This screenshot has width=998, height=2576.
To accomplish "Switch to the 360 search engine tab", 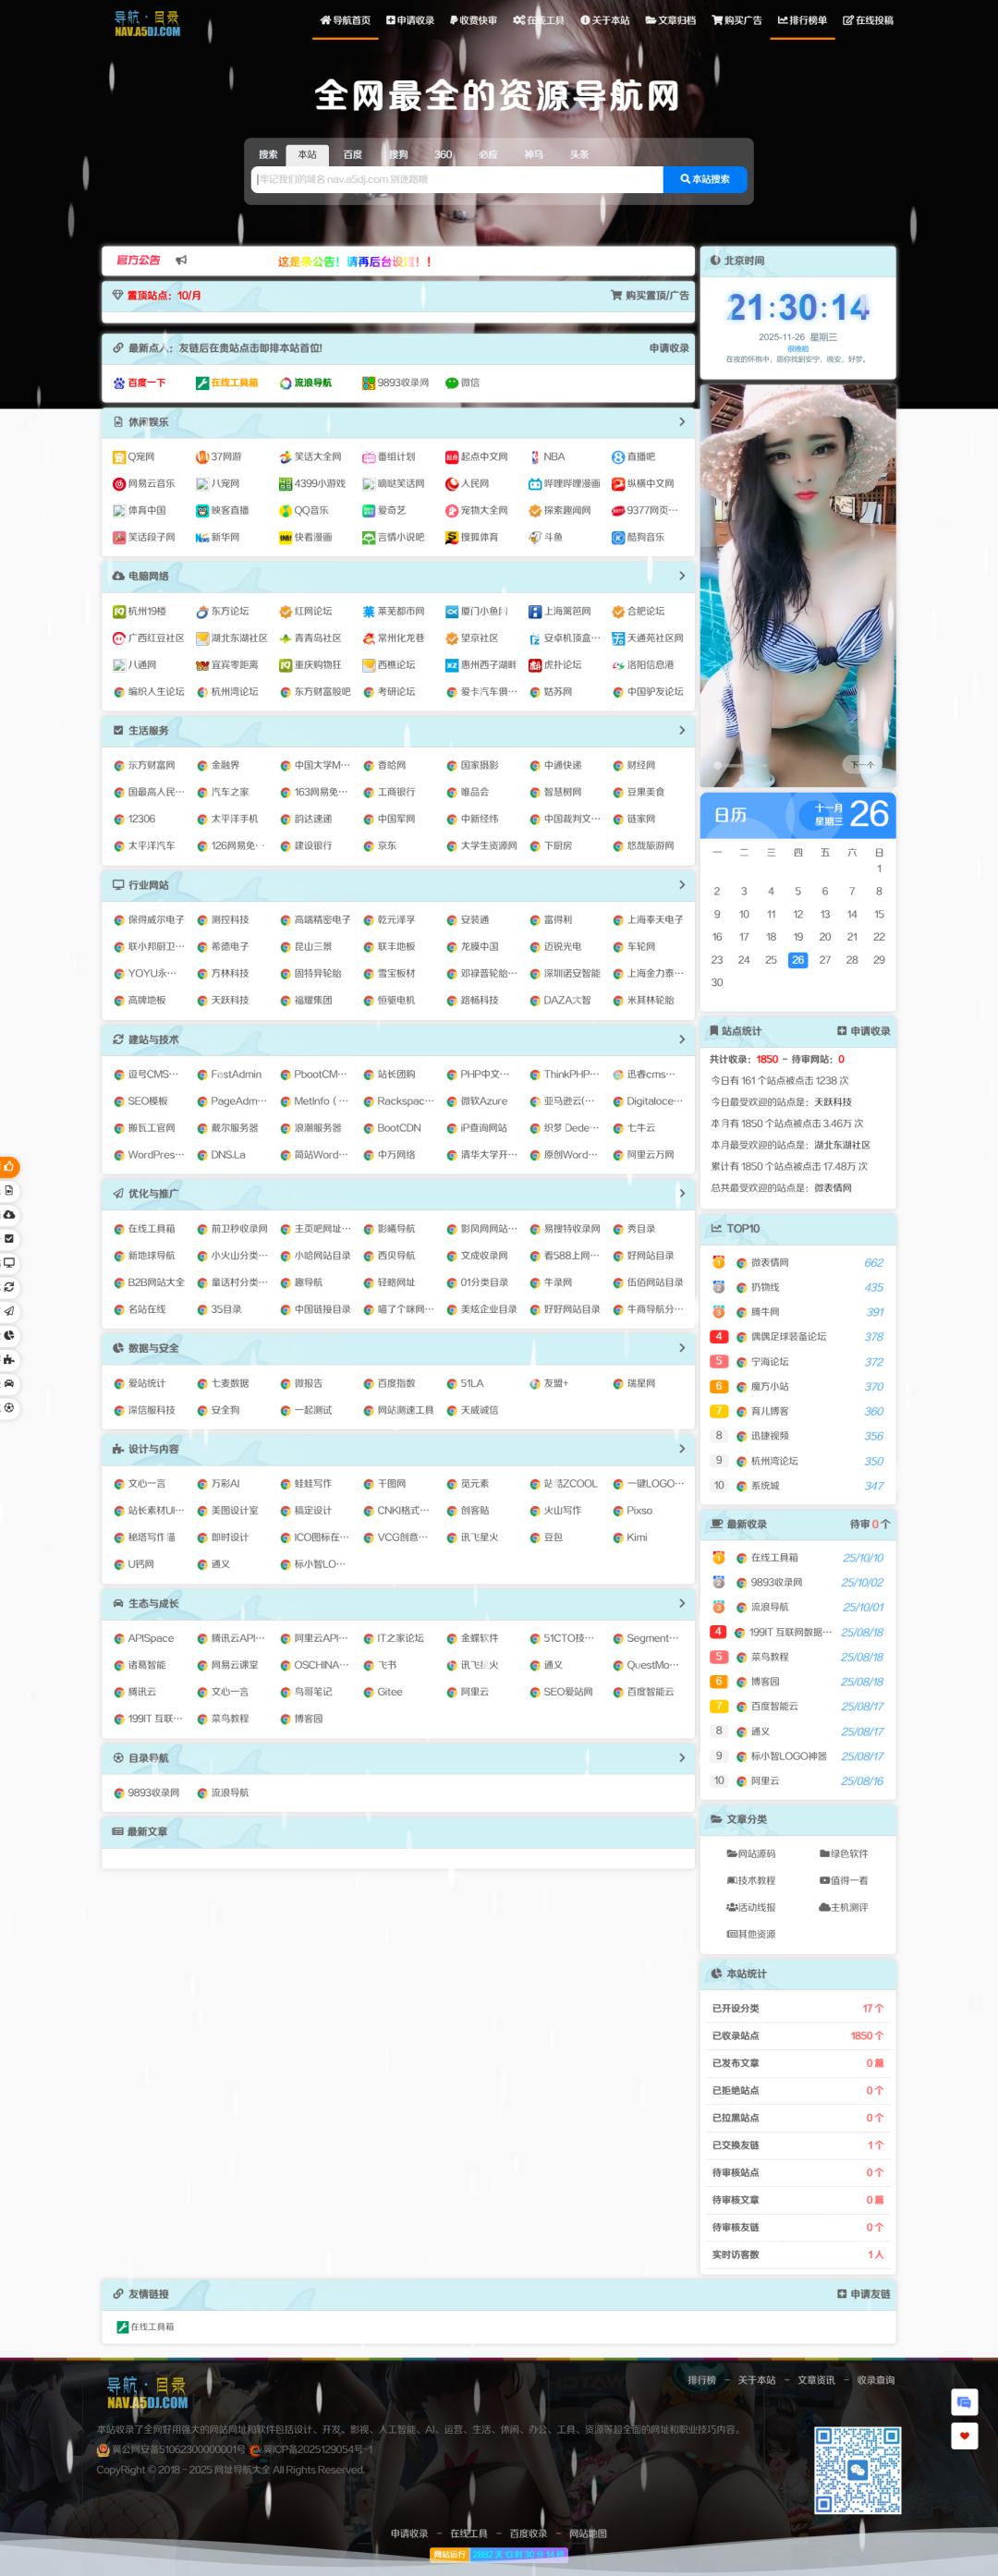I will (x=443, y=155).
